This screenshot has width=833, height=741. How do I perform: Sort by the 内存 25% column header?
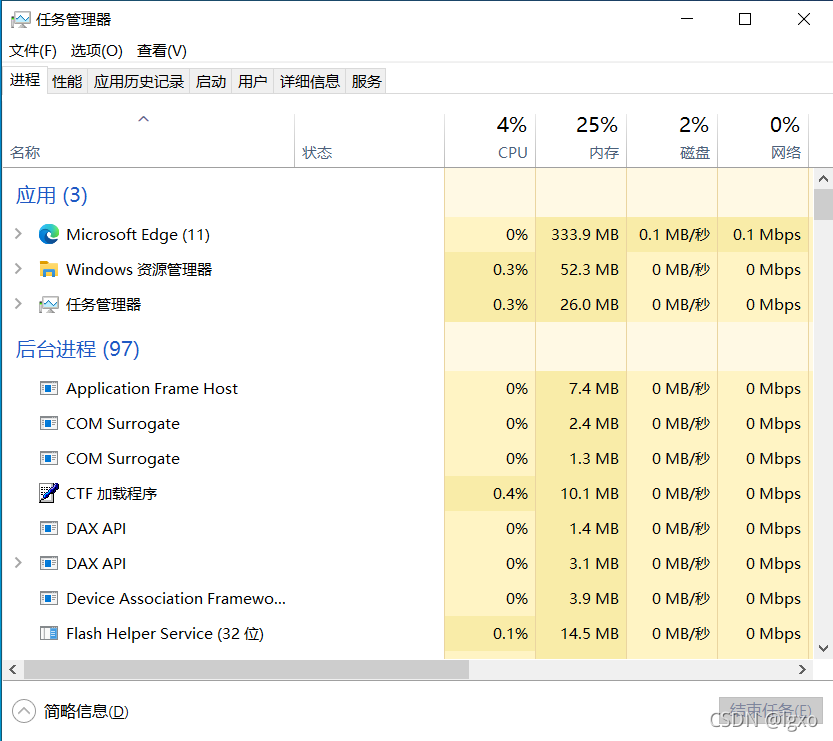tap(581, 141)
